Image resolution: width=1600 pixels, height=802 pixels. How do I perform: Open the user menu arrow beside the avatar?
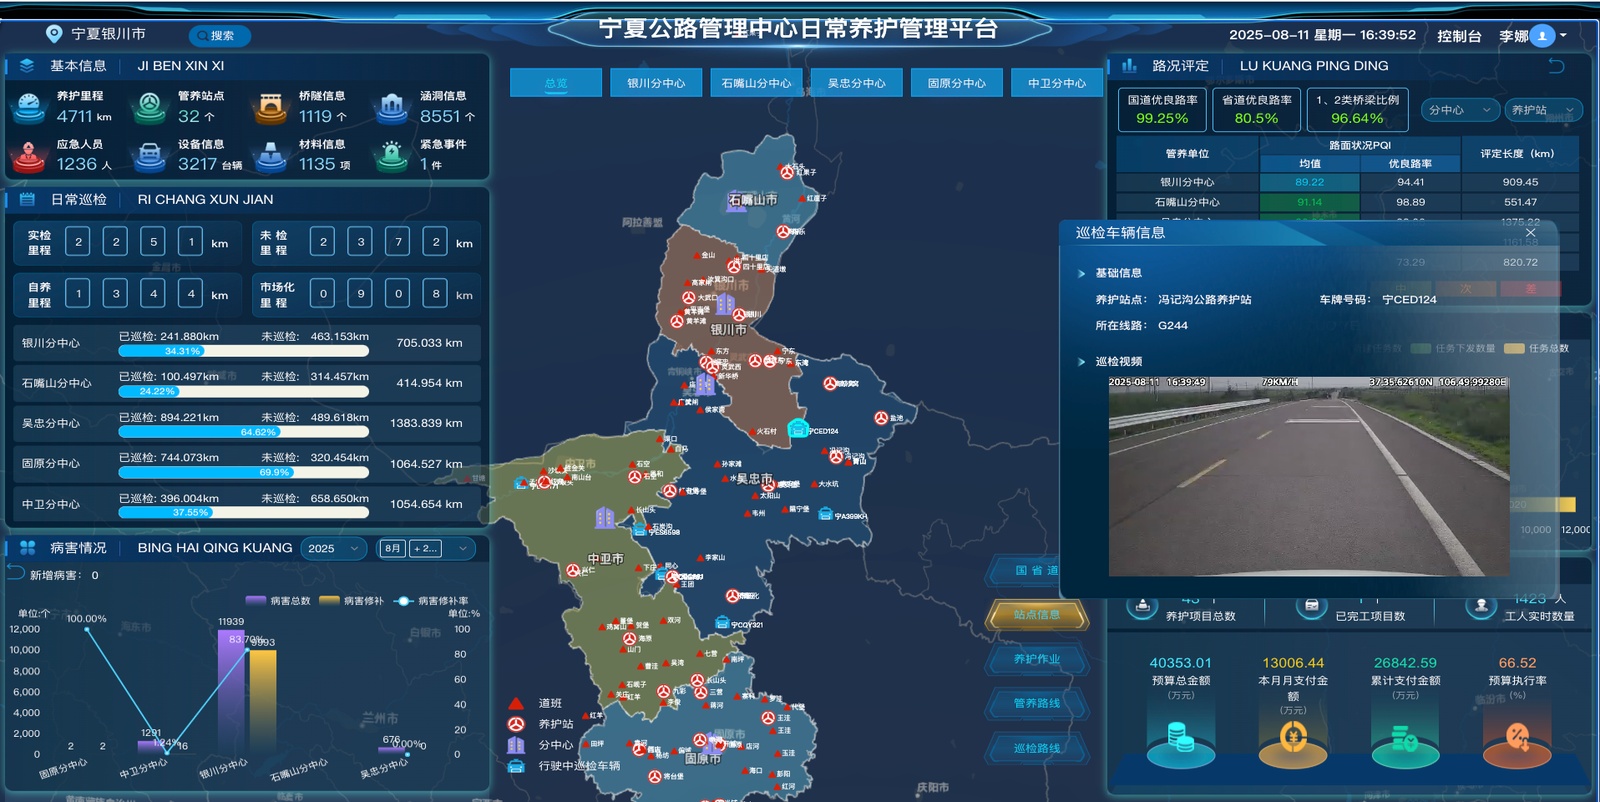pos(1564,36)
